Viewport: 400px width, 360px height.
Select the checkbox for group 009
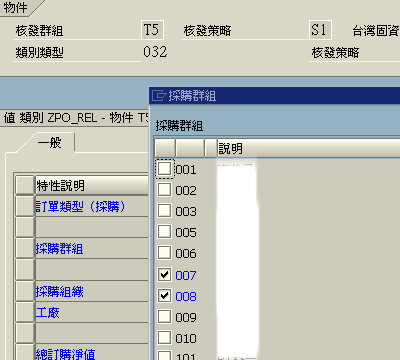pyautogui.click(x=164, y=316)
